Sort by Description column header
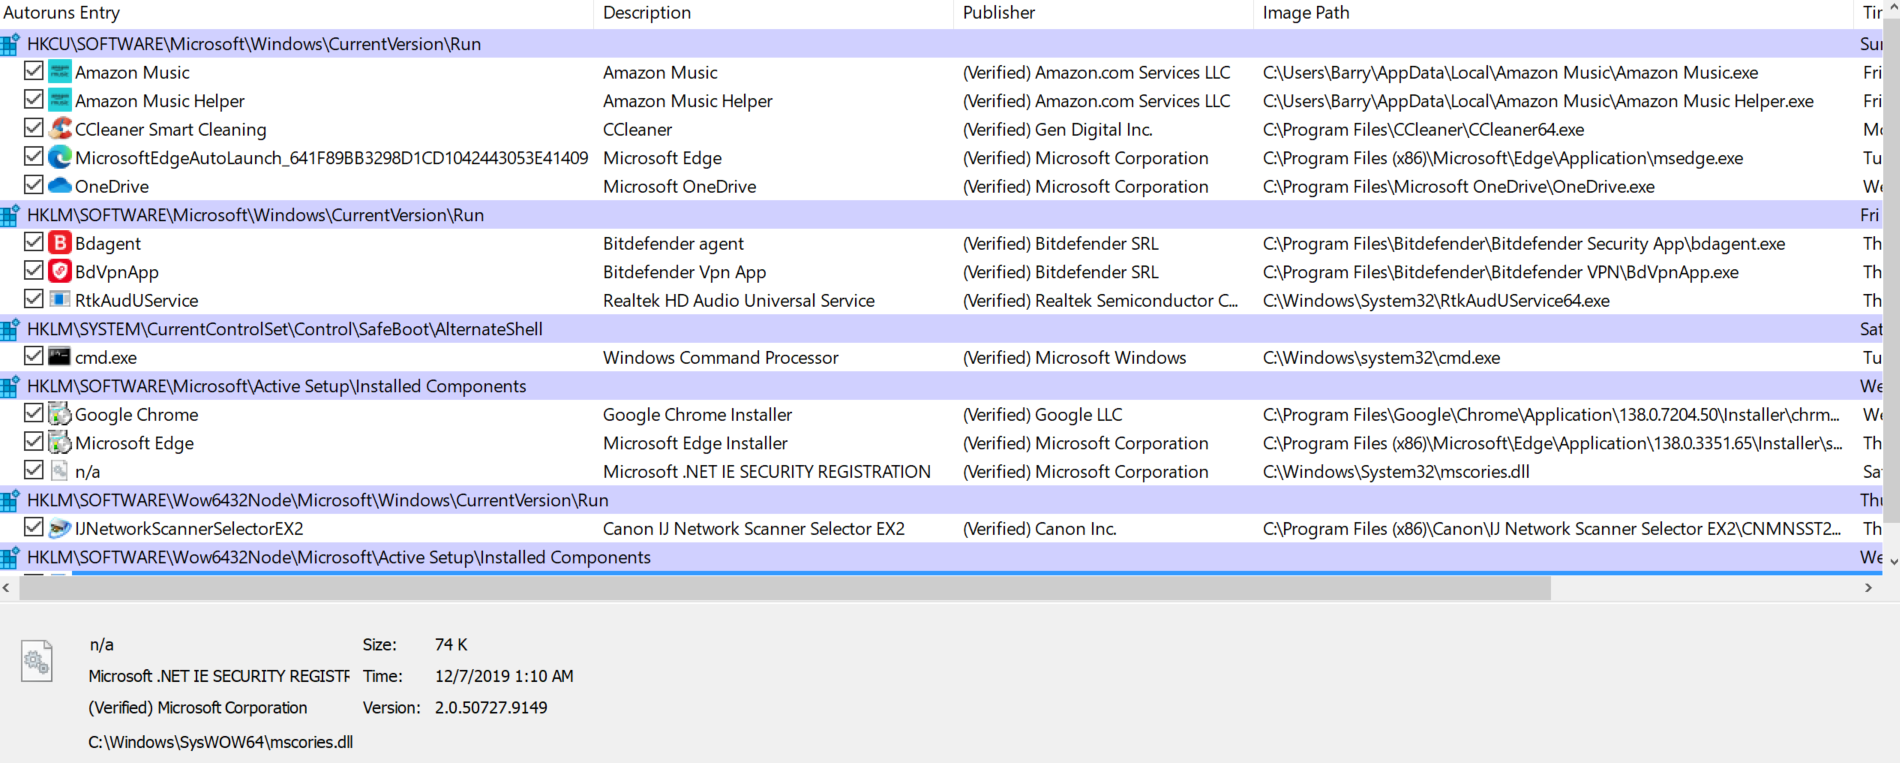1900x763 pixels. (x=773, y=13)
